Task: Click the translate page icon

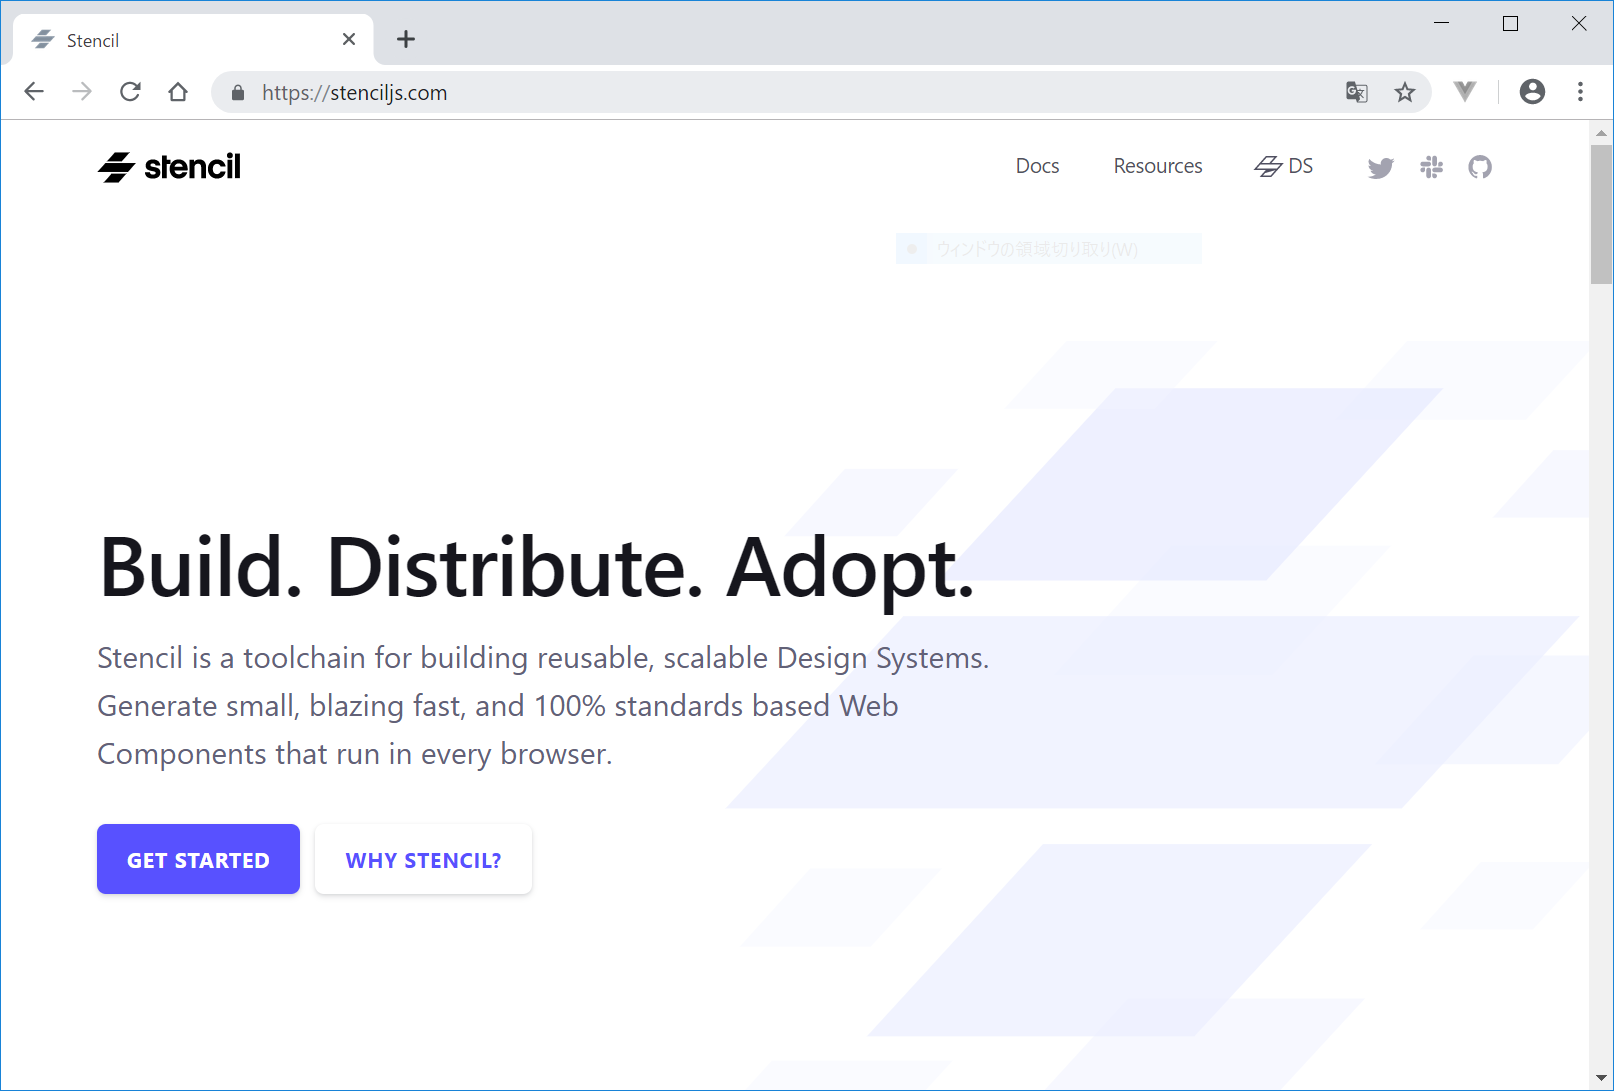Action: (x=1356, y=92)
